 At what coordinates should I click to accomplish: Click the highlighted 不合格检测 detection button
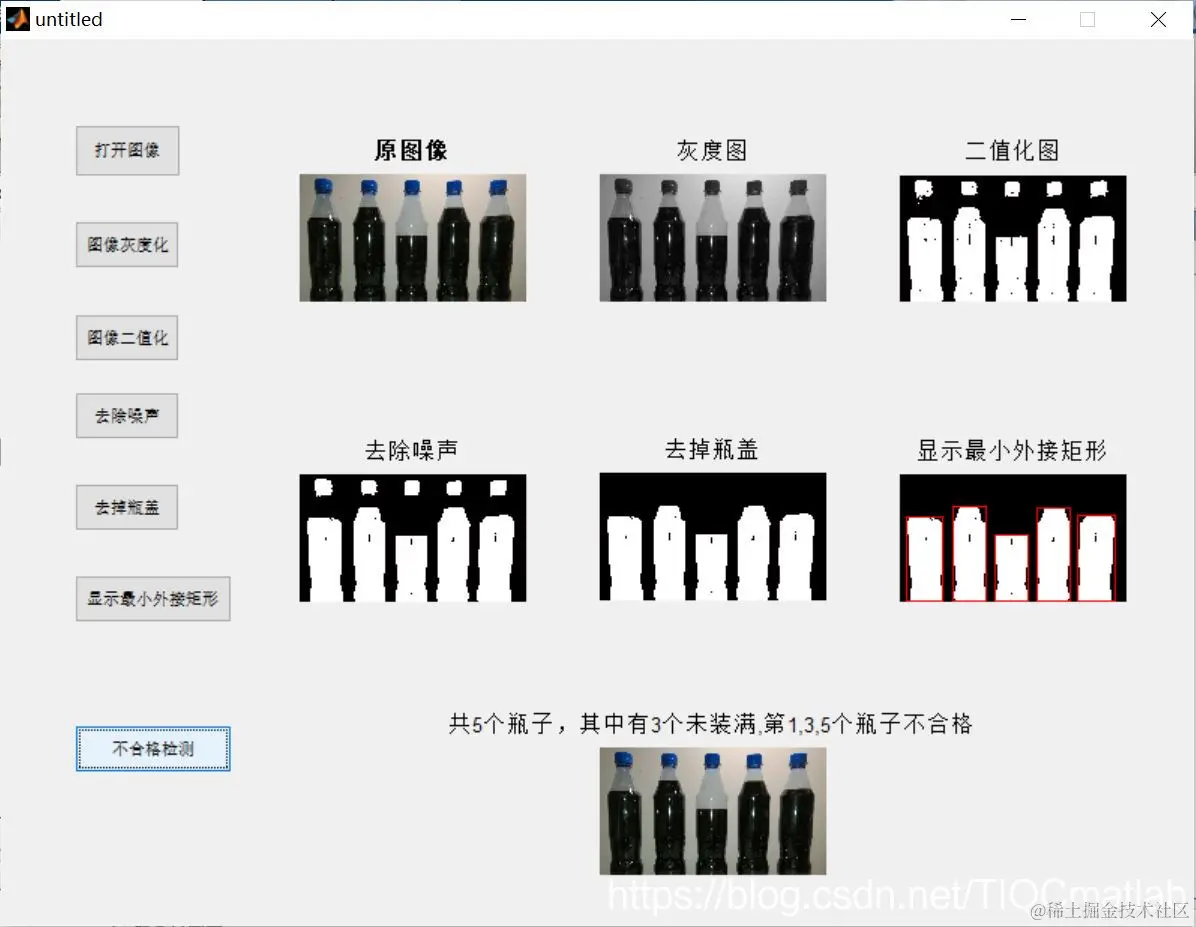click(x=152, y=748)
